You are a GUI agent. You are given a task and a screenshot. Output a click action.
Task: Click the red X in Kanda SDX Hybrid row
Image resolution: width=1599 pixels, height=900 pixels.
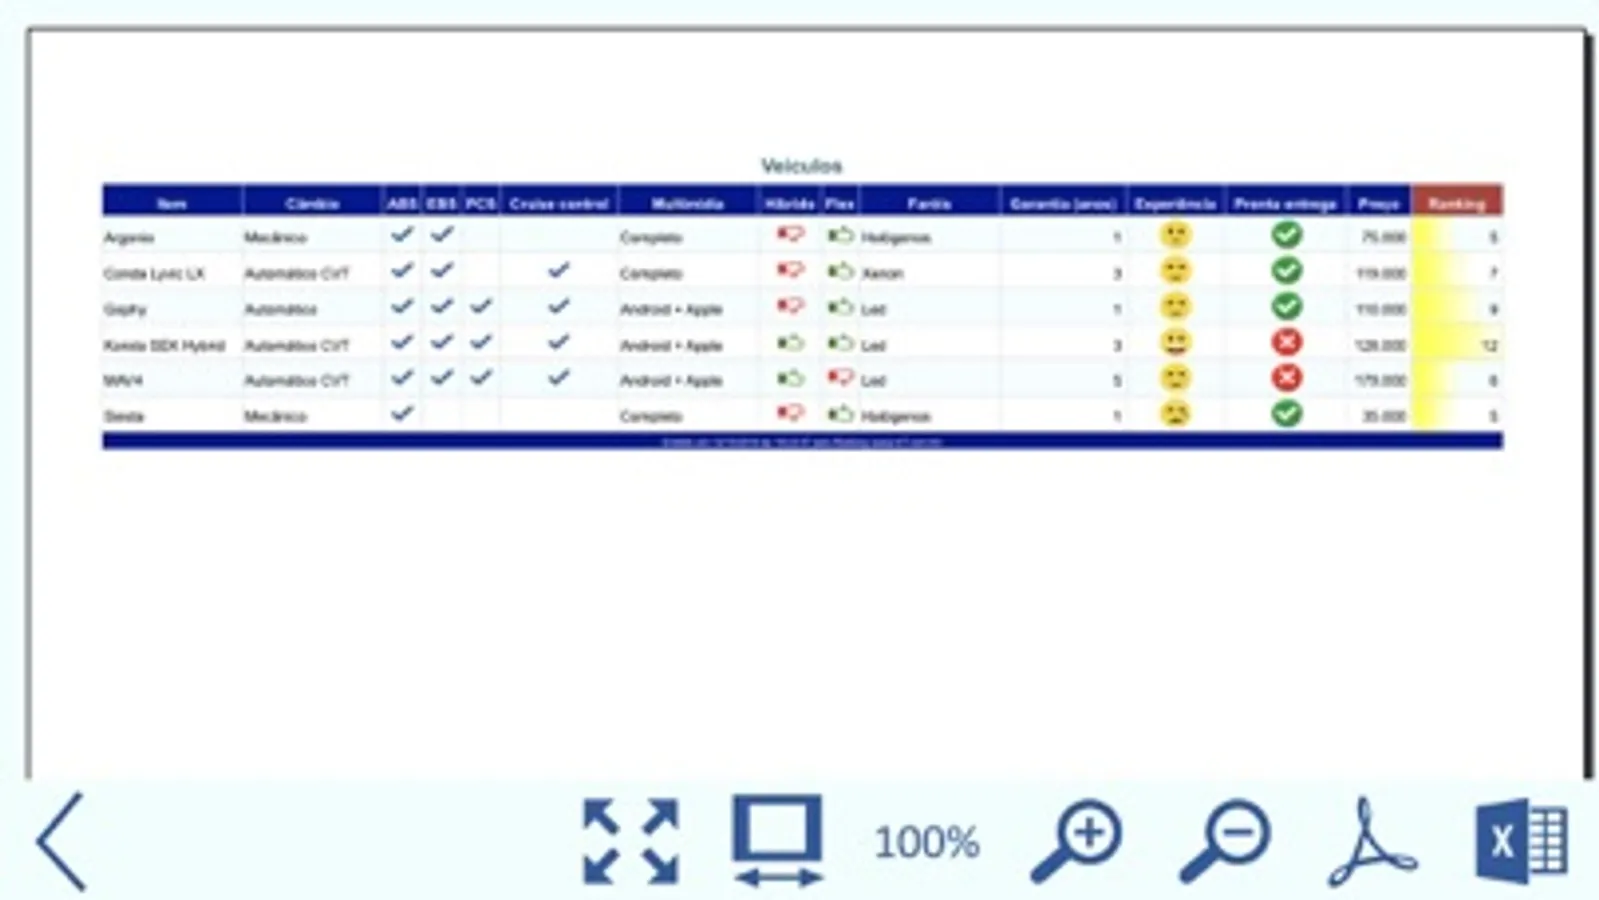coord(1287,343)
